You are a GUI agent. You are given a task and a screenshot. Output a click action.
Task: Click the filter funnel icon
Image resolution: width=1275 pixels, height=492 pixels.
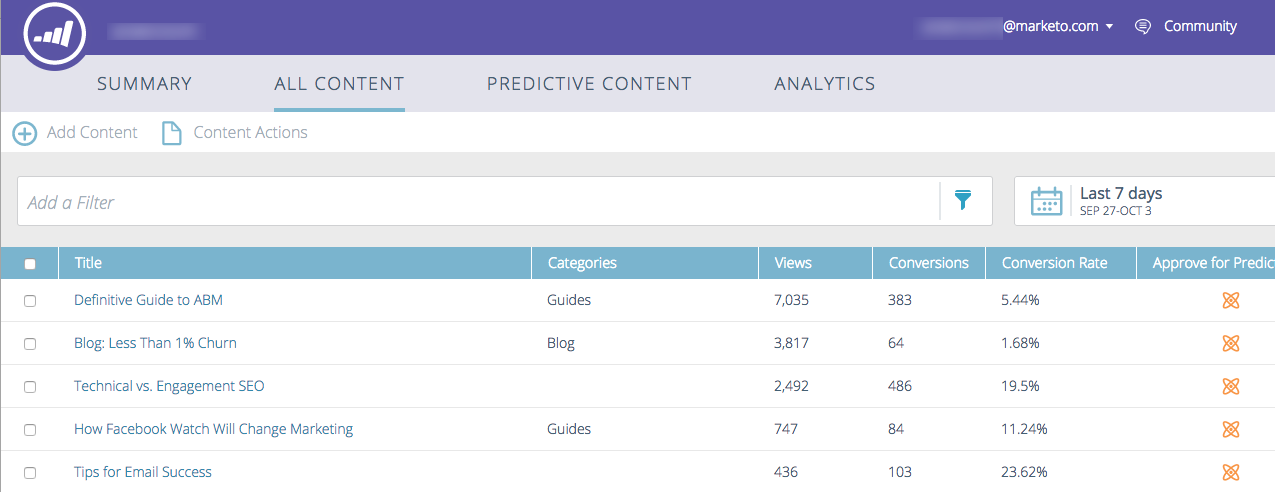tap(963, 201)
